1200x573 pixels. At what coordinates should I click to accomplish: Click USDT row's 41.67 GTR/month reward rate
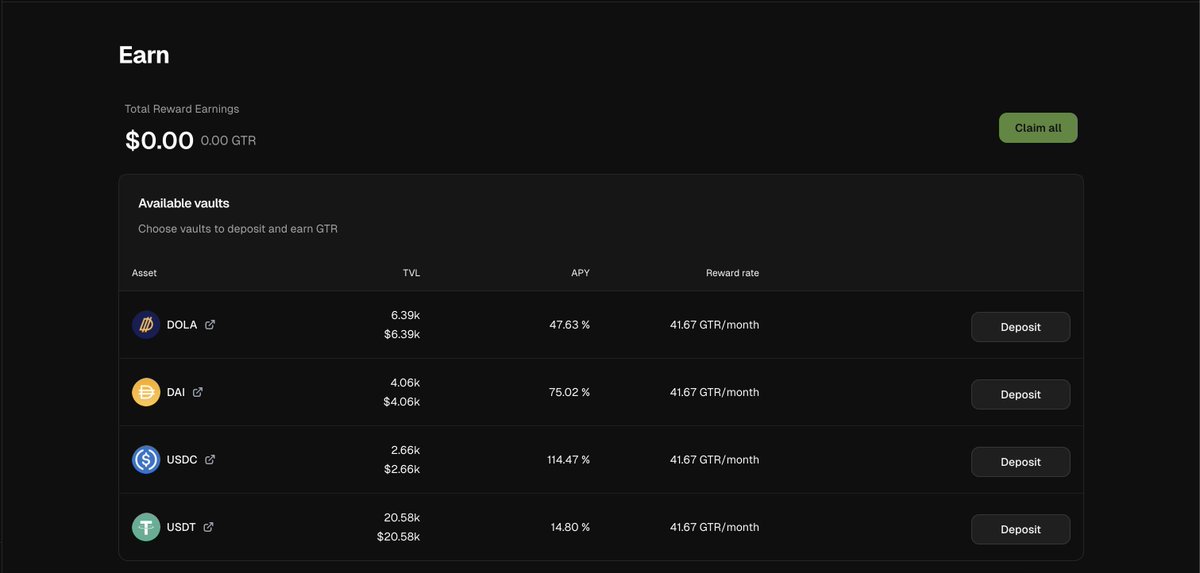pyautogui.click(x=715, y=527)
